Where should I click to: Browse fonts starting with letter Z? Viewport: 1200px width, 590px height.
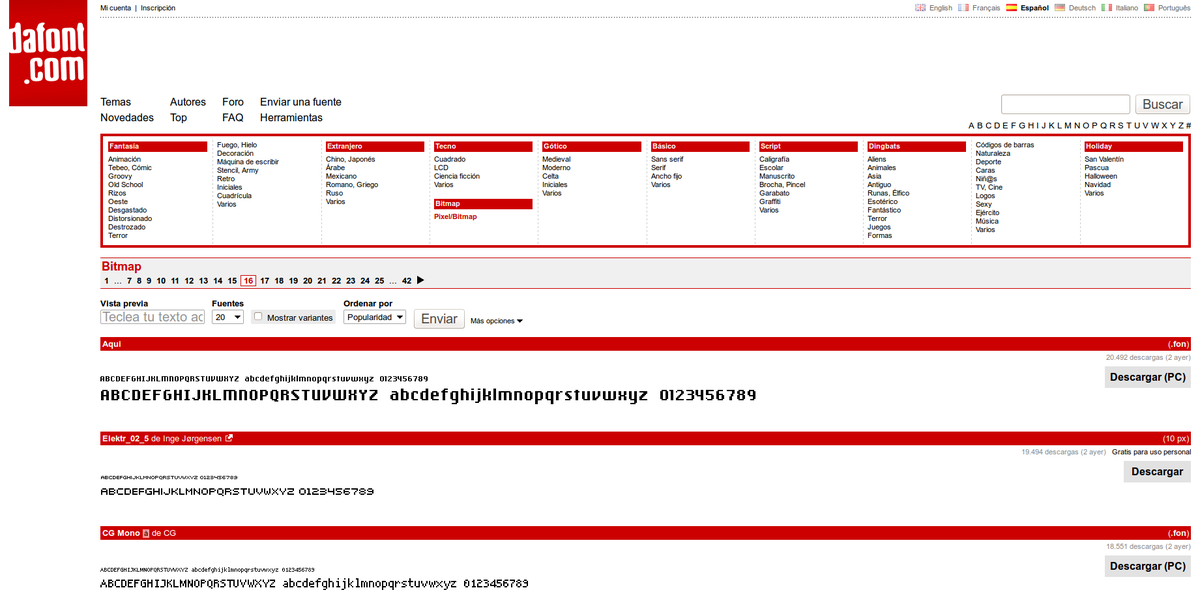1181,126
